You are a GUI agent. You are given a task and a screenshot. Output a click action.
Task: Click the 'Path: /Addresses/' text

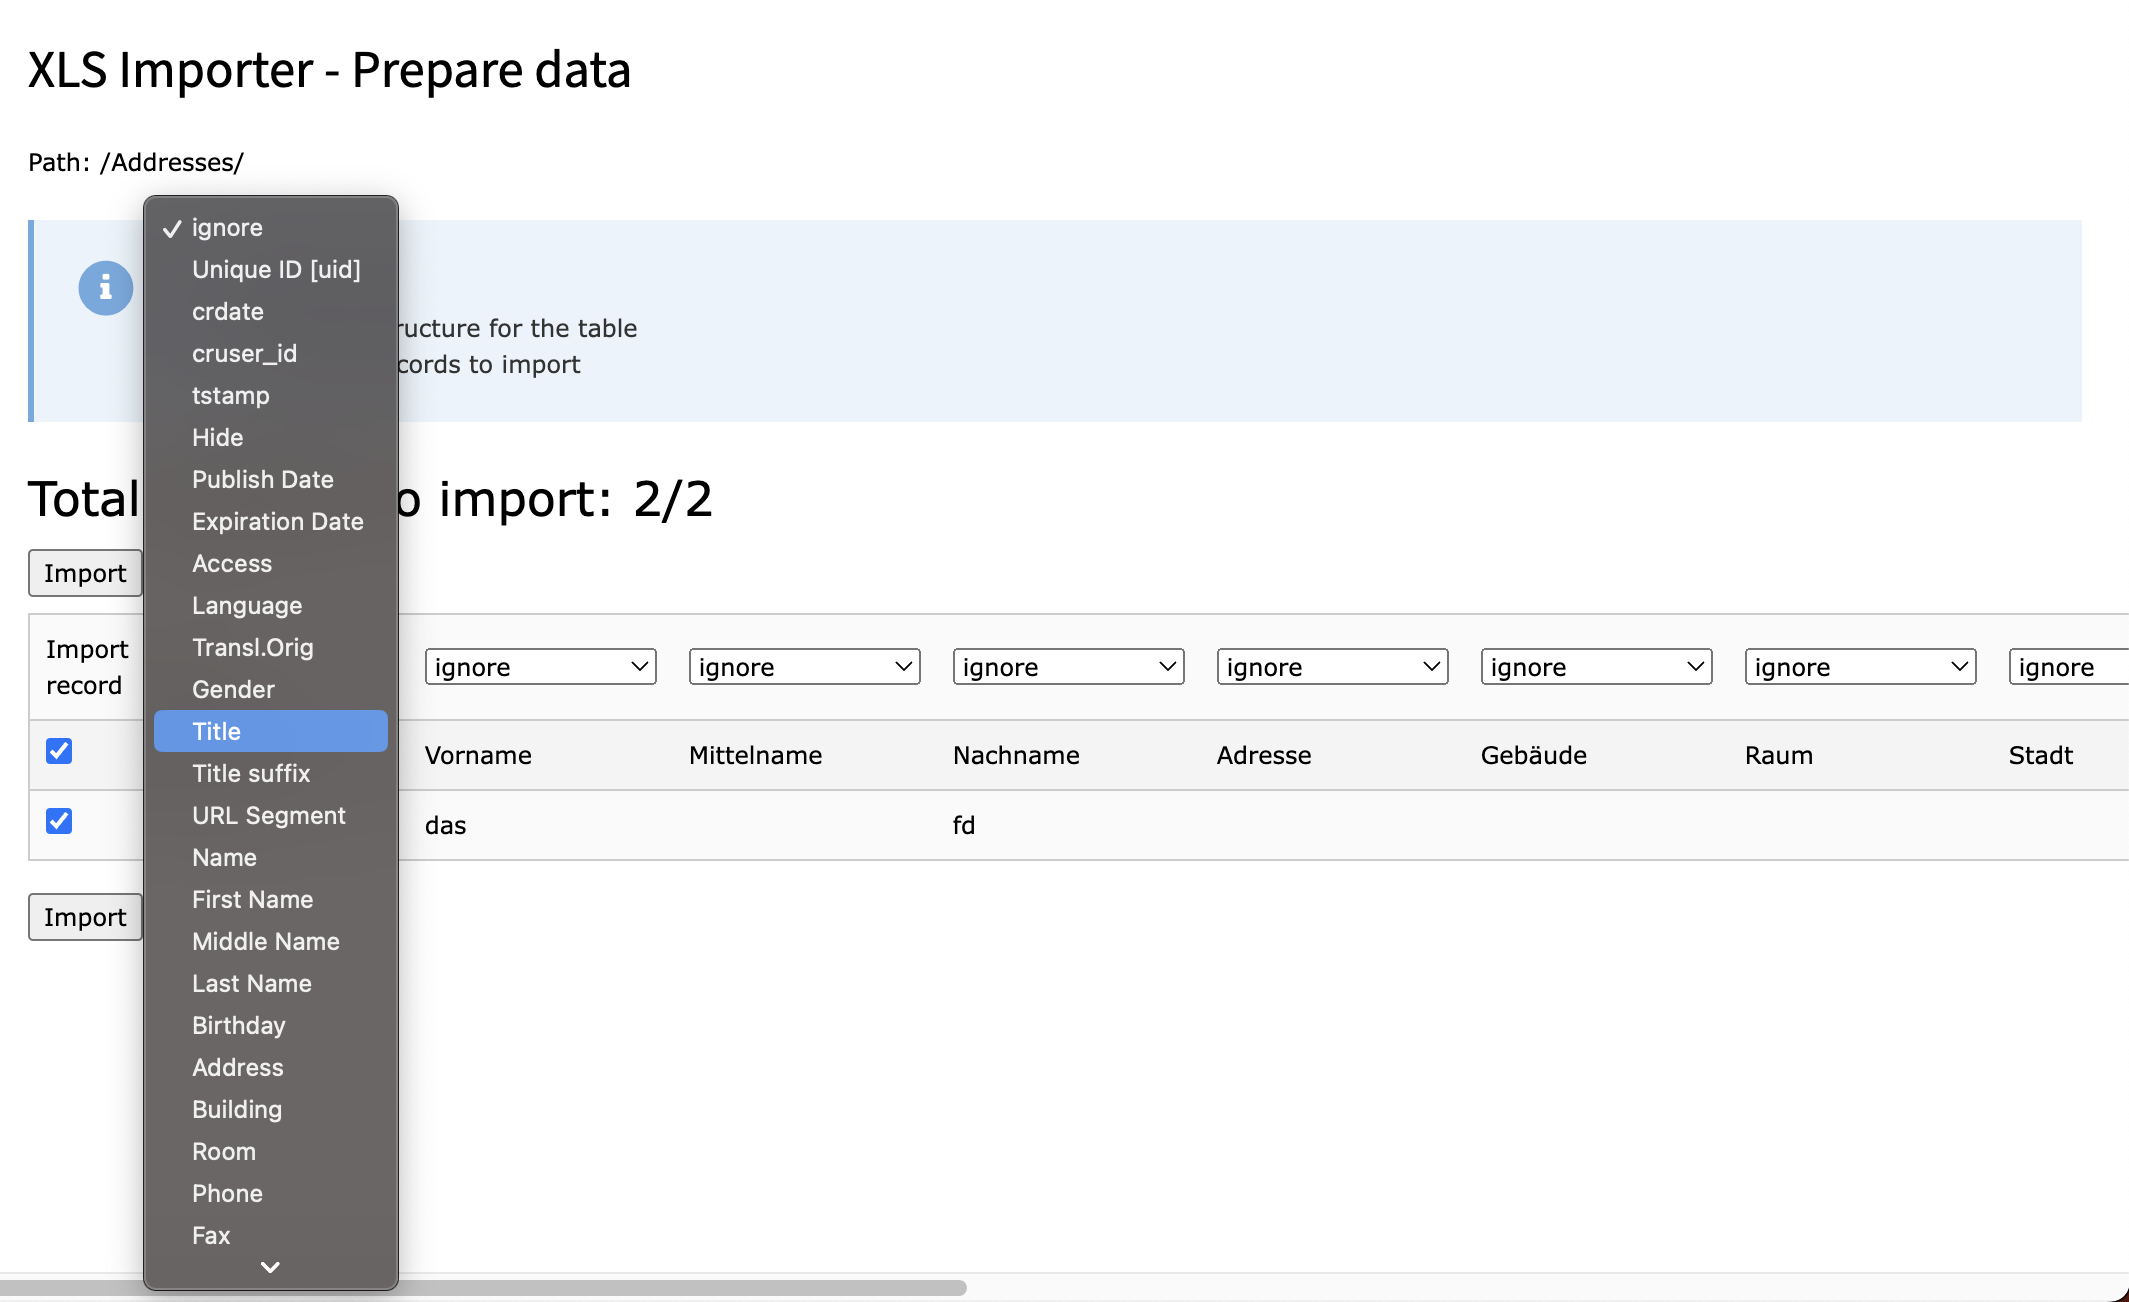(136, 162)
